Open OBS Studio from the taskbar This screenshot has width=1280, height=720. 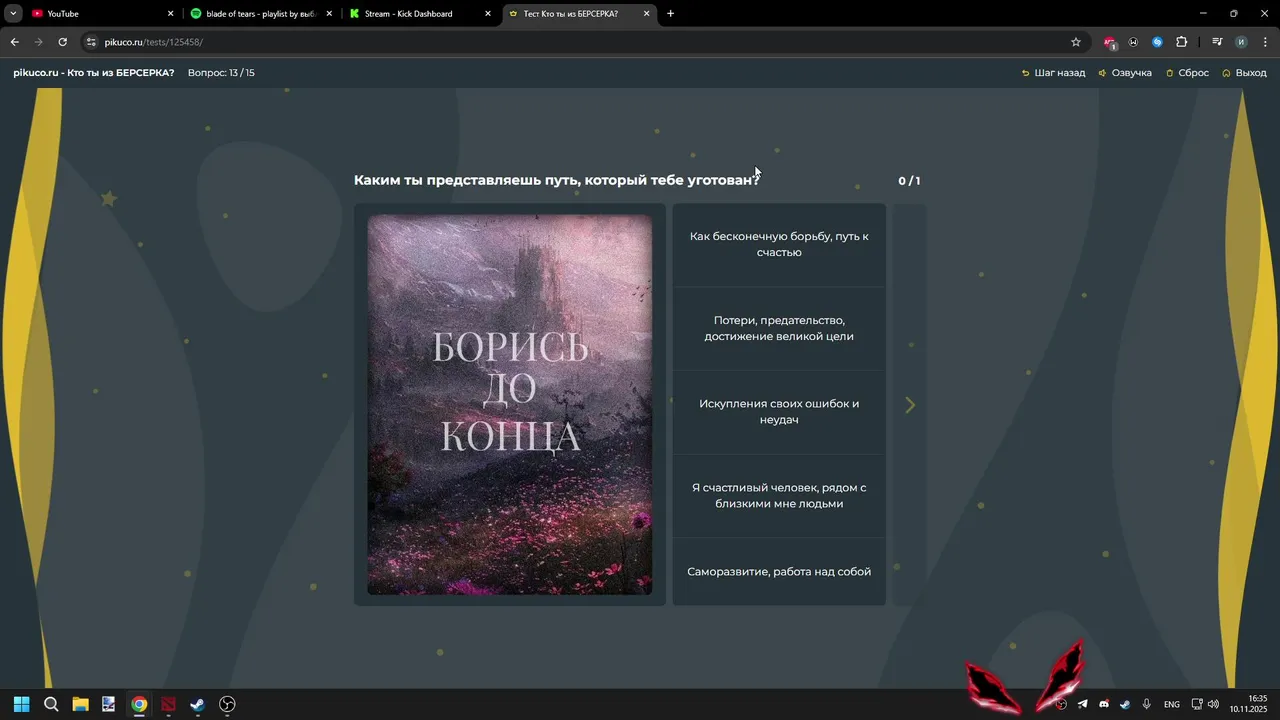[x=227, y=704]
